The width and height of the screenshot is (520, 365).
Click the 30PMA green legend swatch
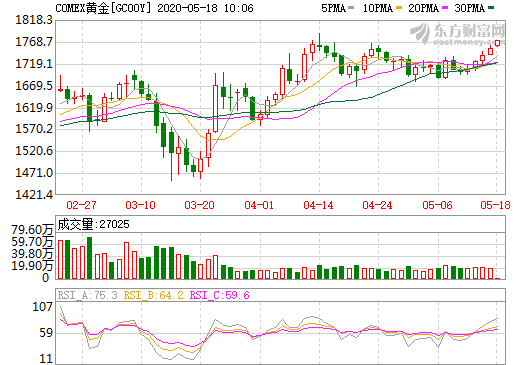click(491, 8)
